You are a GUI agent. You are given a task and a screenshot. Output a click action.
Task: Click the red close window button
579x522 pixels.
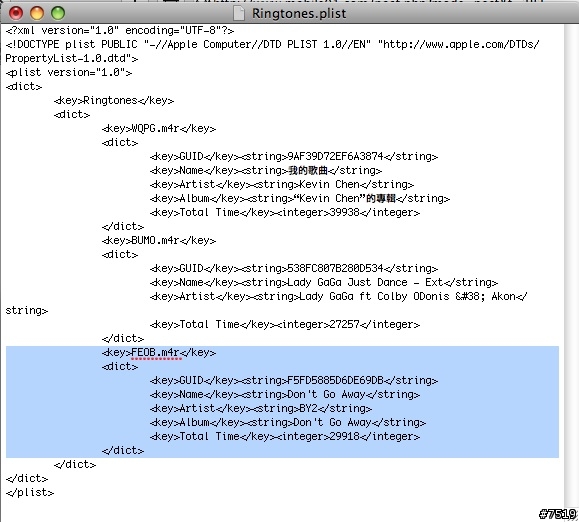16,13
